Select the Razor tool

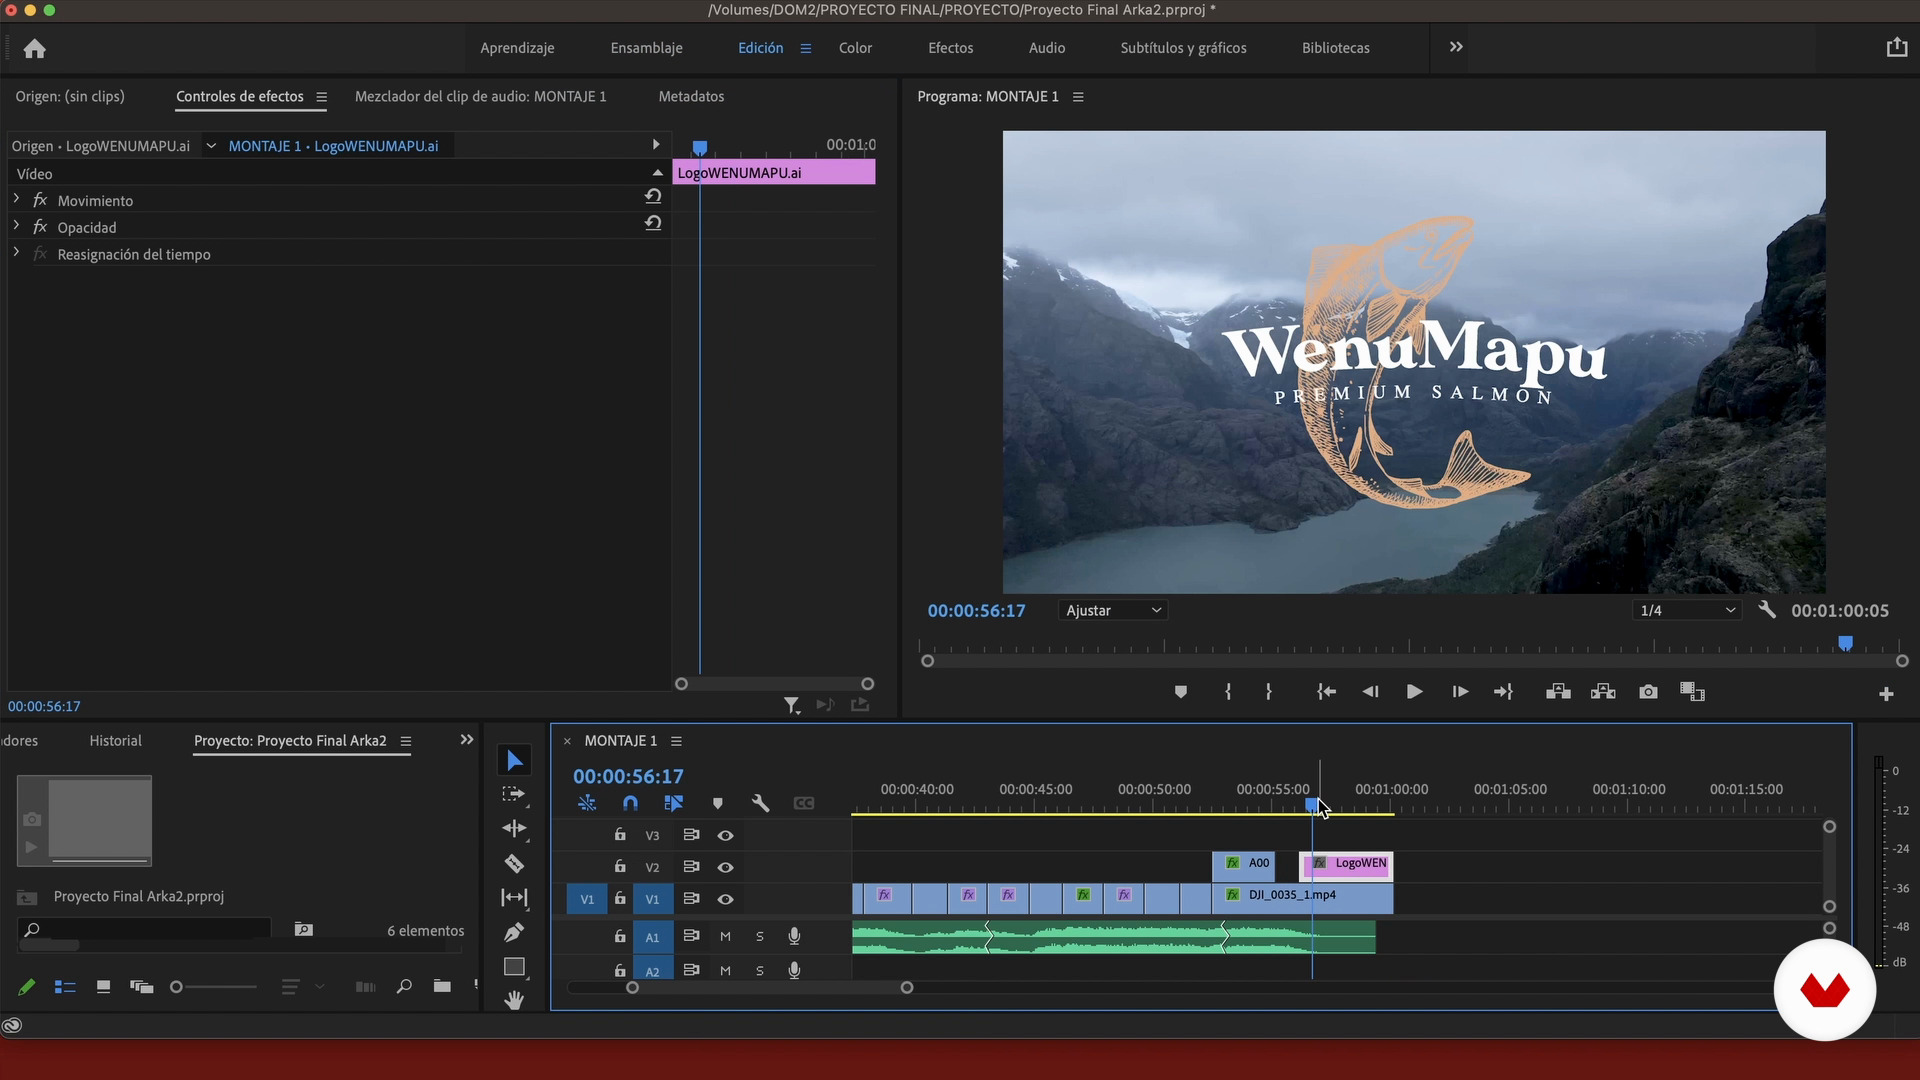click(x=514, y=864)
